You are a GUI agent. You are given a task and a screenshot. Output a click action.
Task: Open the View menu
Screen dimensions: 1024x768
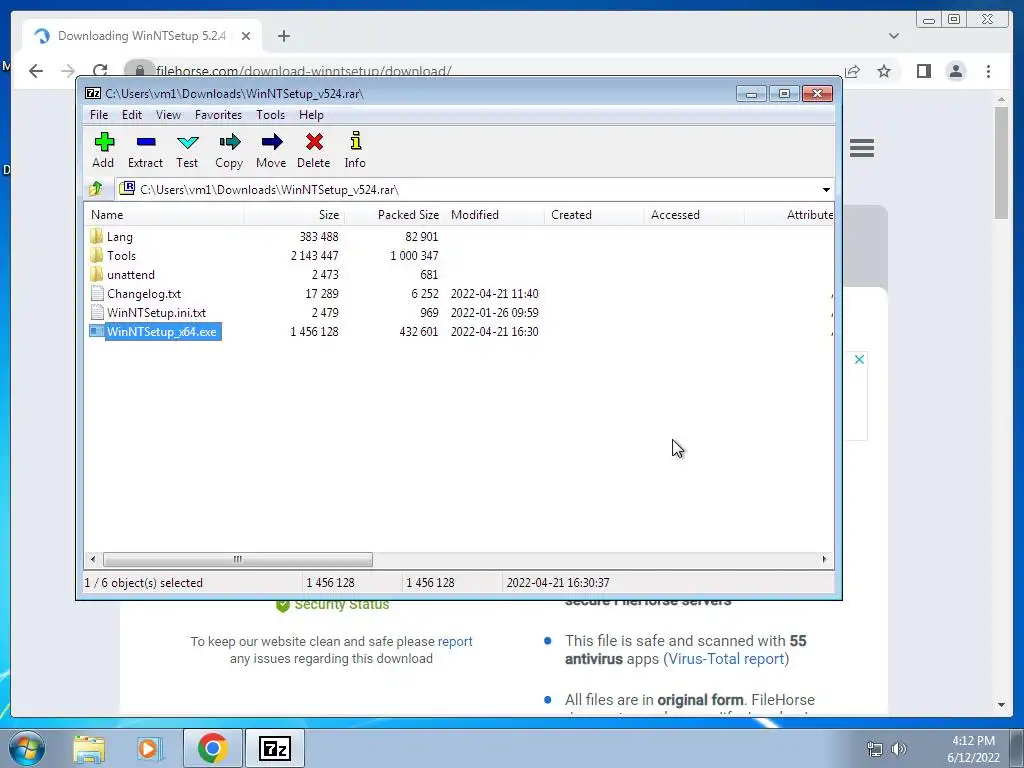[168, 115]
